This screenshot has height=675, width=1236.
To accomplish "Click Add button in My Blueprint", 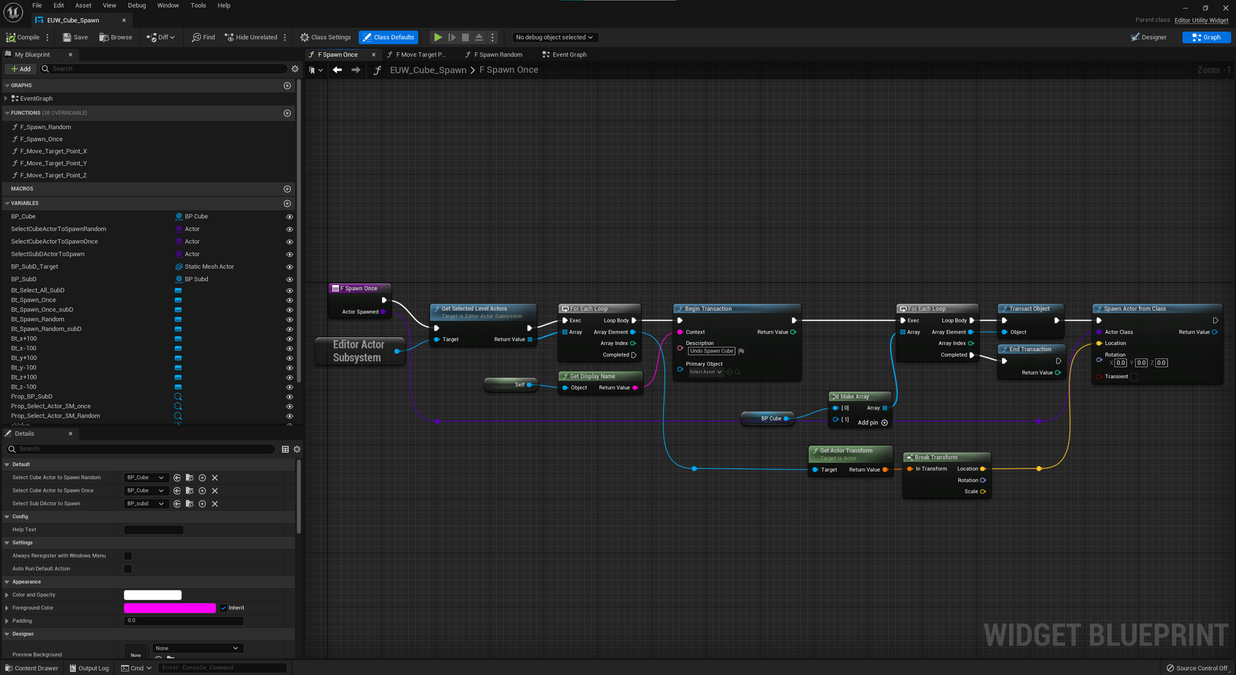I will click(20, 69).
